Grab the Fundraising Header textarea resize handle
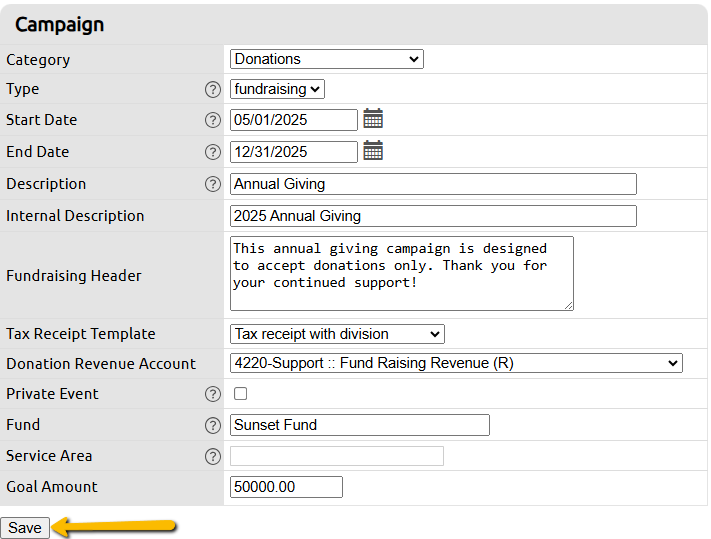Image resolution: width=711 pixels, height=539 pixels. [x=569, y=306]
